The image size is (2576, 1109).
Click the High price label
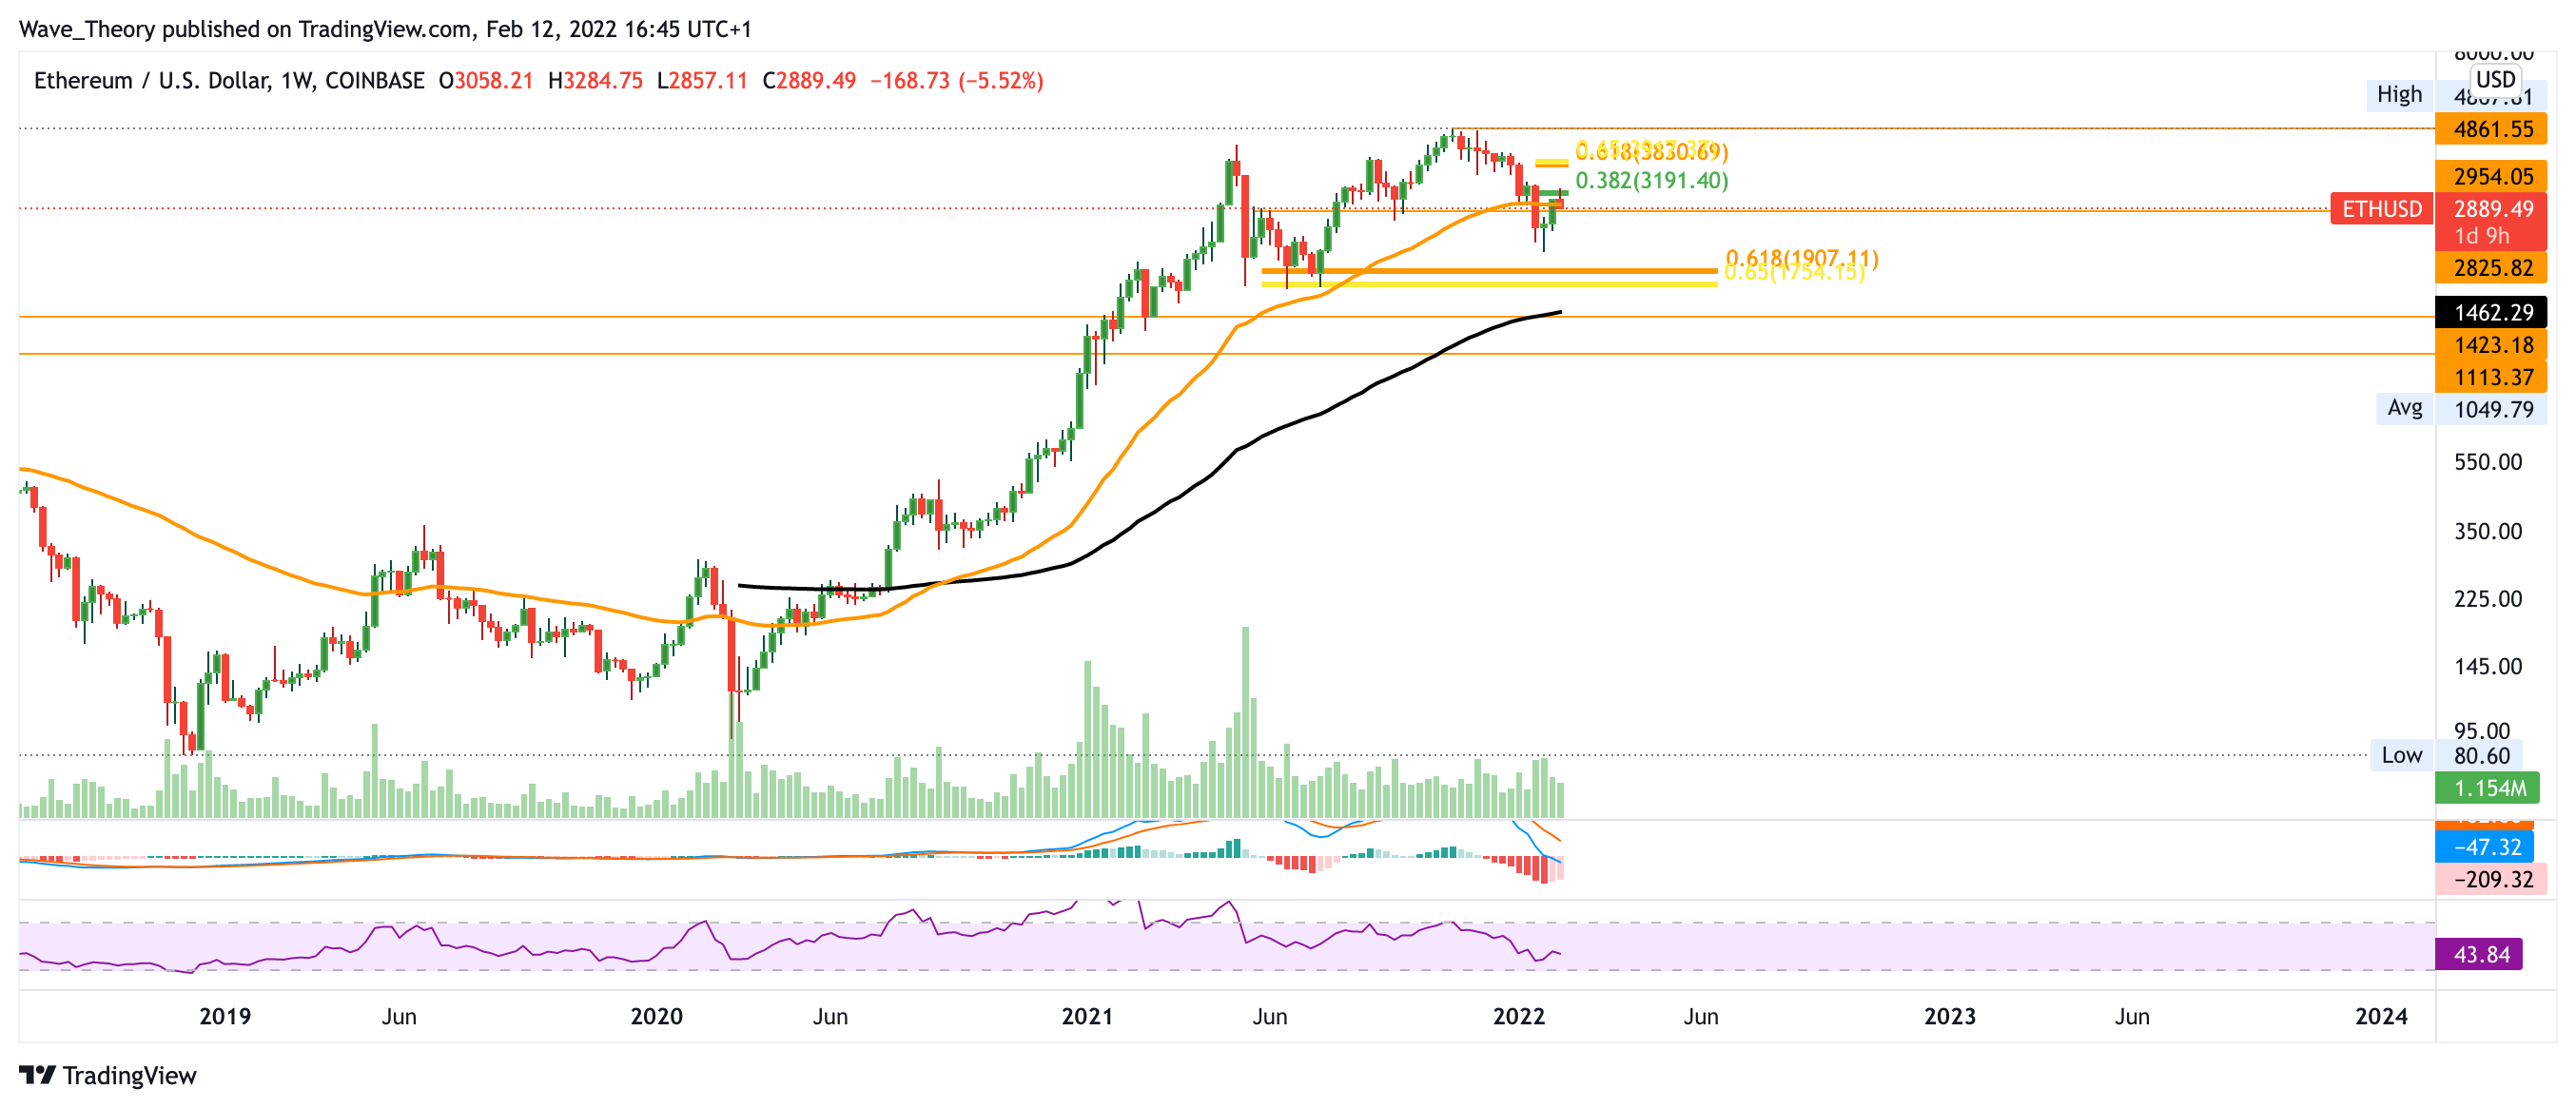click(2399, 94)
